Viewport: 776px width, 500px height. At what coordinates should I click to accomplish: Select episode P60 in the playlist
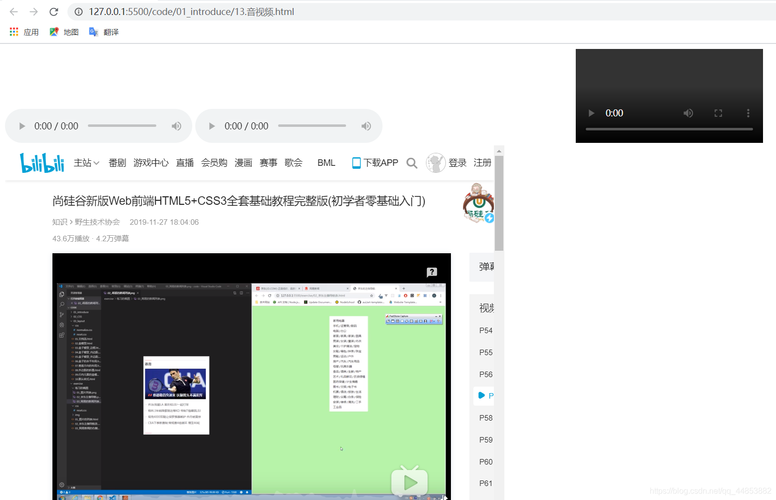pyautogui.click(x=486, y=462)
